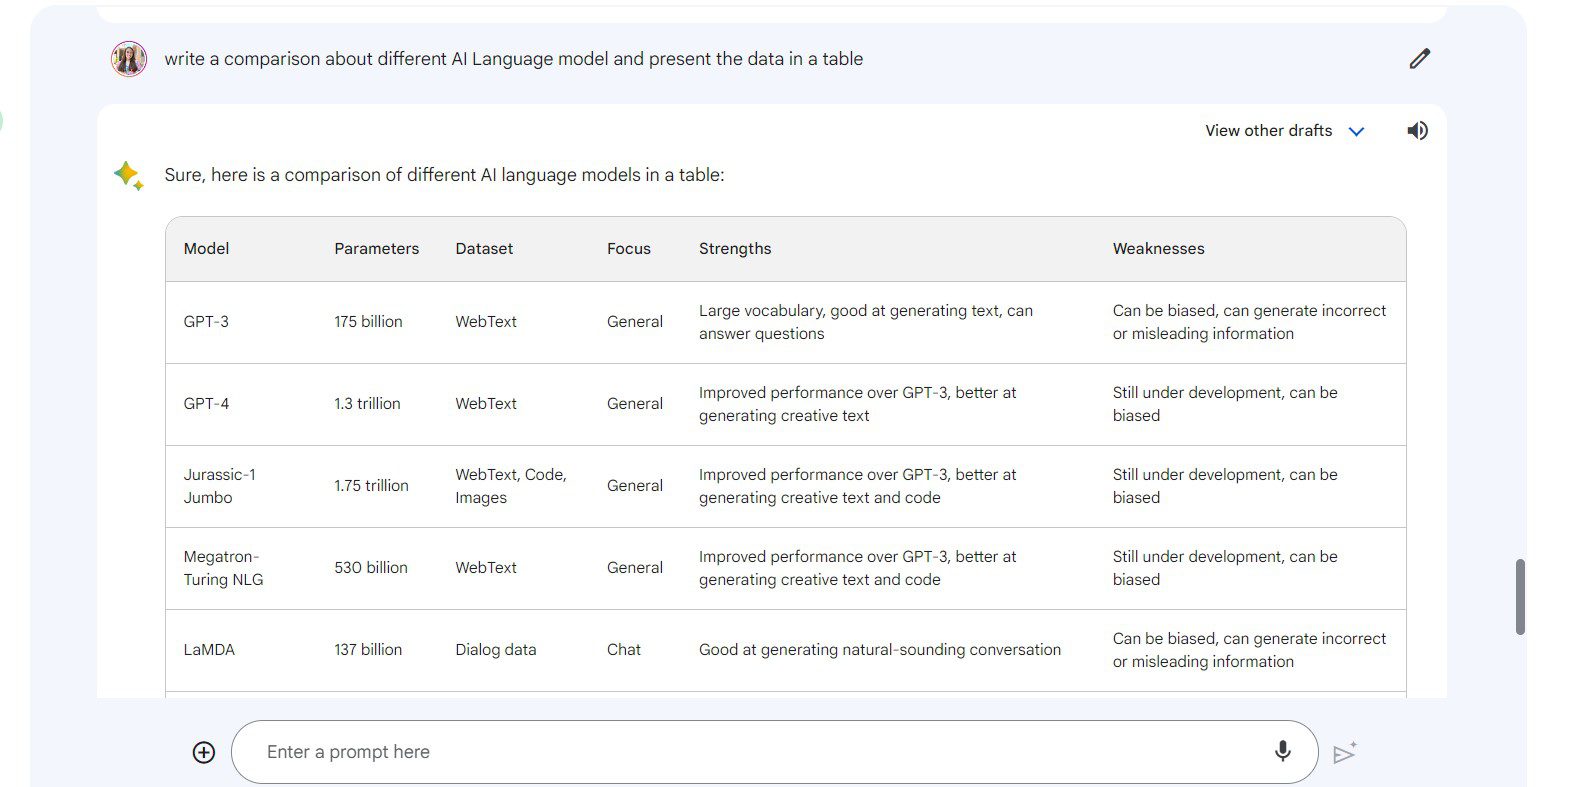Screen dimensions: 1577x787
Task: Click the Dialog data cell
Action: [x=496, y=650]
